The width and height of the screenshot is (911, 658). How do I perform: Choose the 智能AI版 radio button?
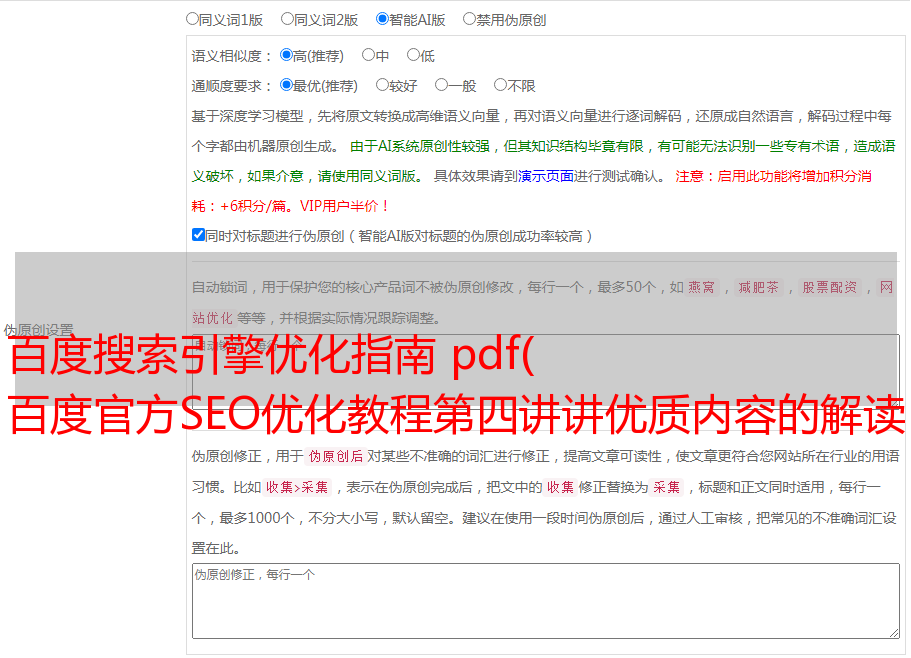click(x=382, y=19)
